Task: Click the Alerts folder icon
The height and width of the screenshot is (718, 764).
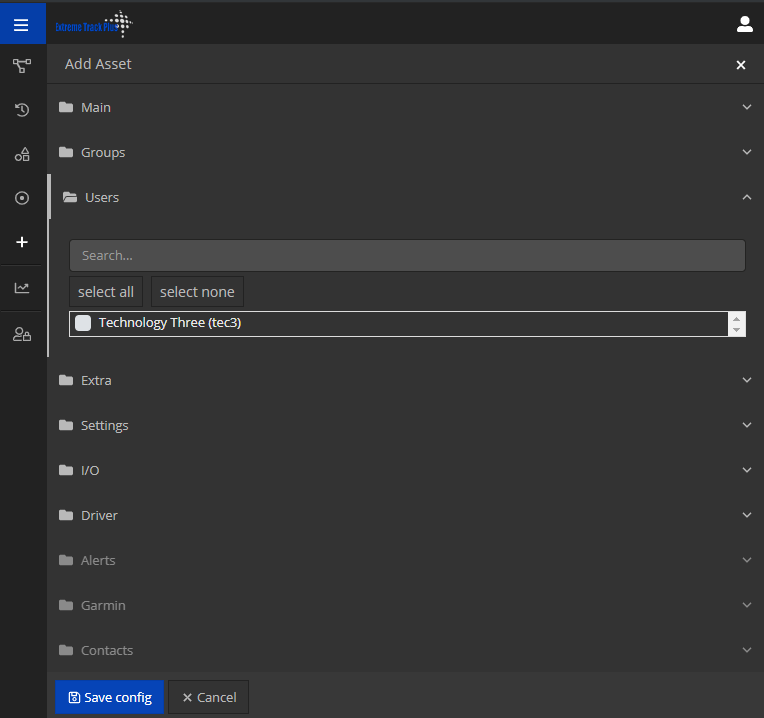Action: point(66,560)
